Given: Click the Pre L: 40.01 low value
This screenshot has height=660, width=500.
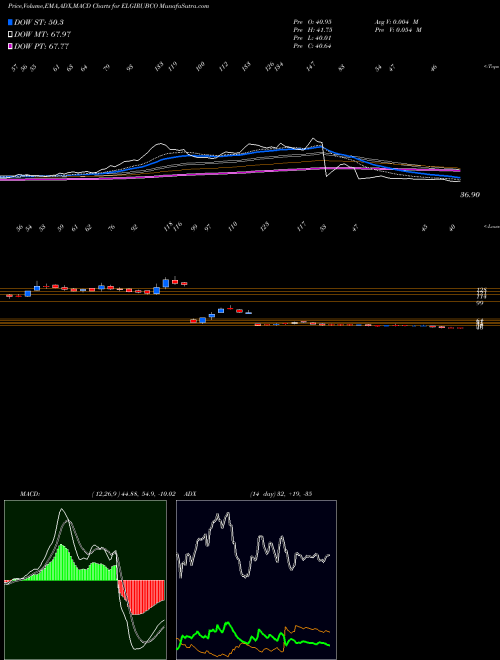Looking at the screenshot, I should point(312,38).
